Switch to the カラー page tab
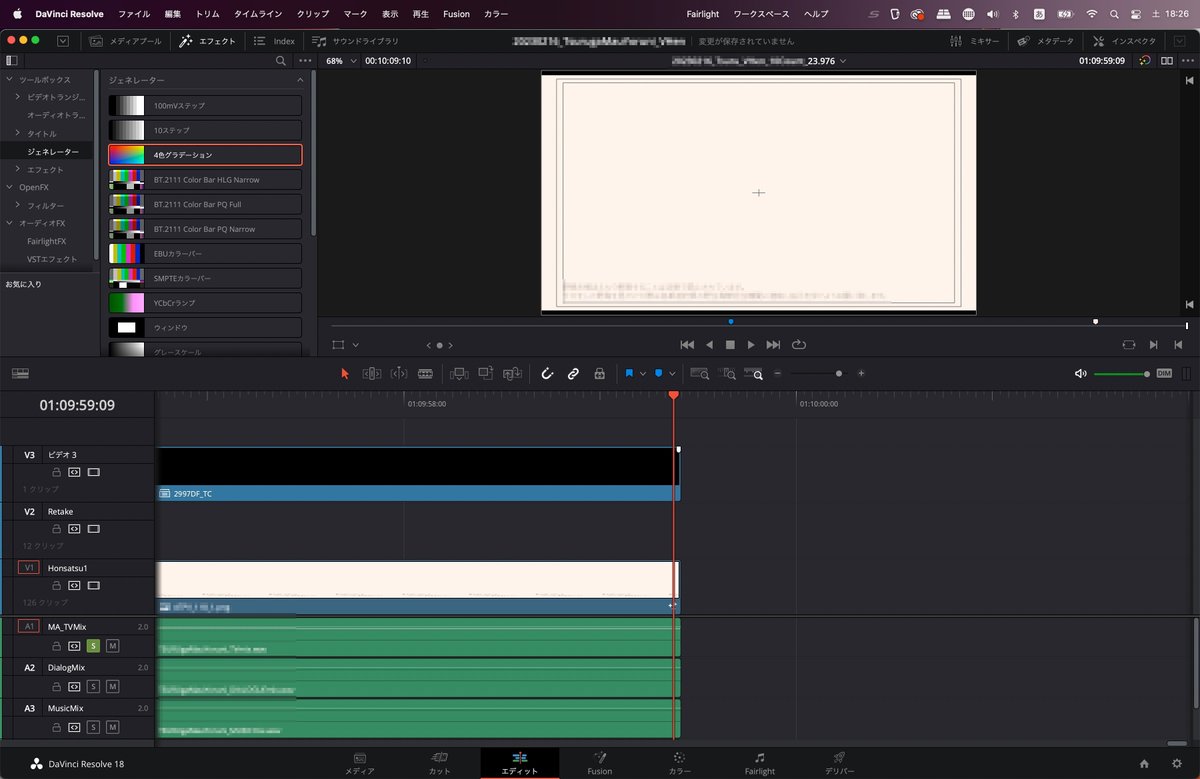1200x779 pixels. pos(679,763)
